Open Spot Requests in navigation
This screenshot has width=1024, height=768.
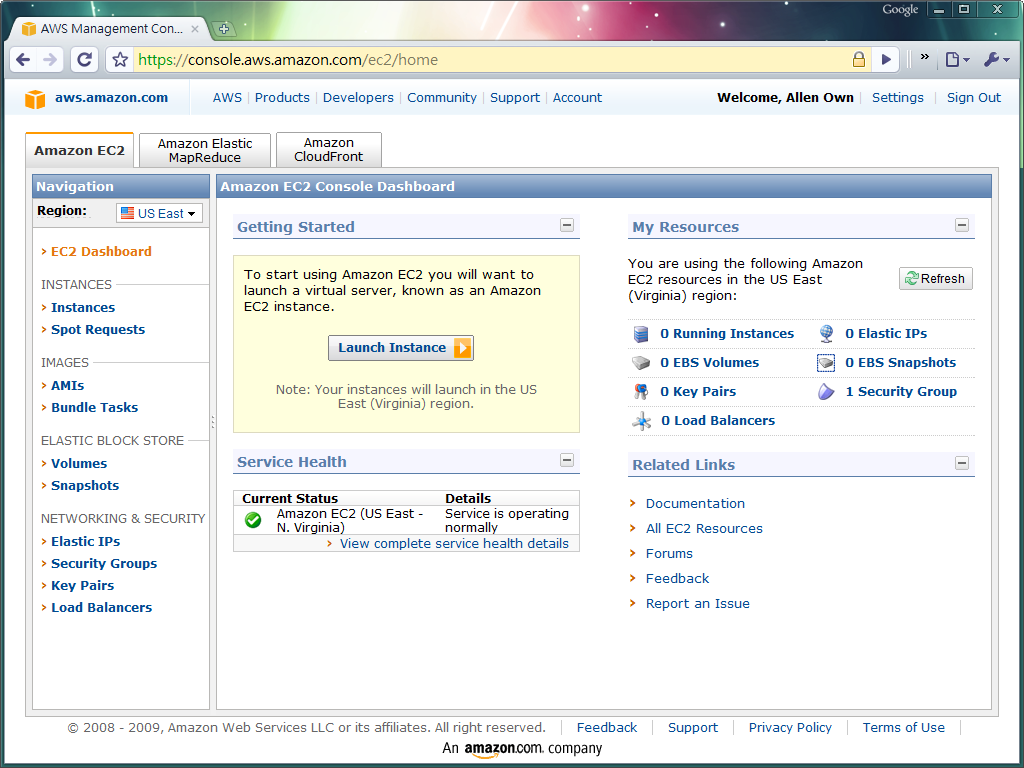coord(98,330)
